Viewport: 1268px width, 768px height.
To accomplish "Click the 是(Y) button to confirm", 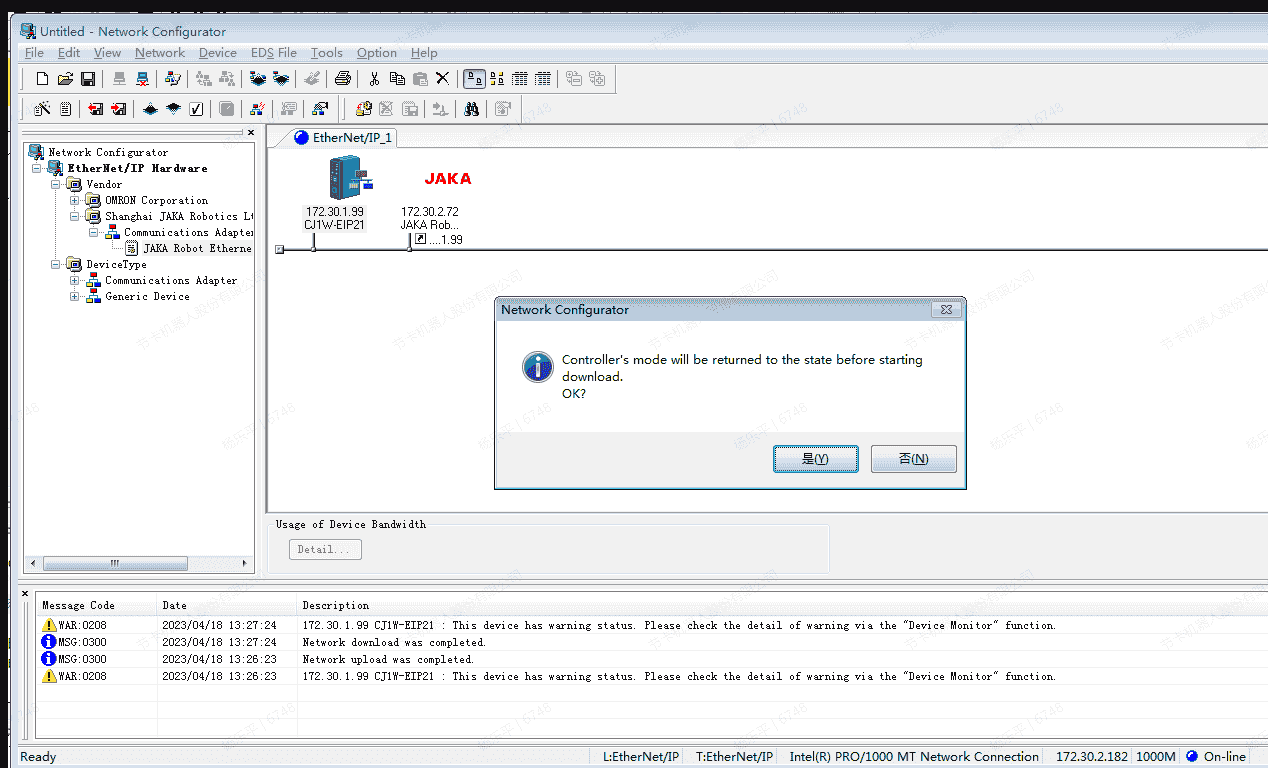I will pyautogui.click(x=815, y=459).
